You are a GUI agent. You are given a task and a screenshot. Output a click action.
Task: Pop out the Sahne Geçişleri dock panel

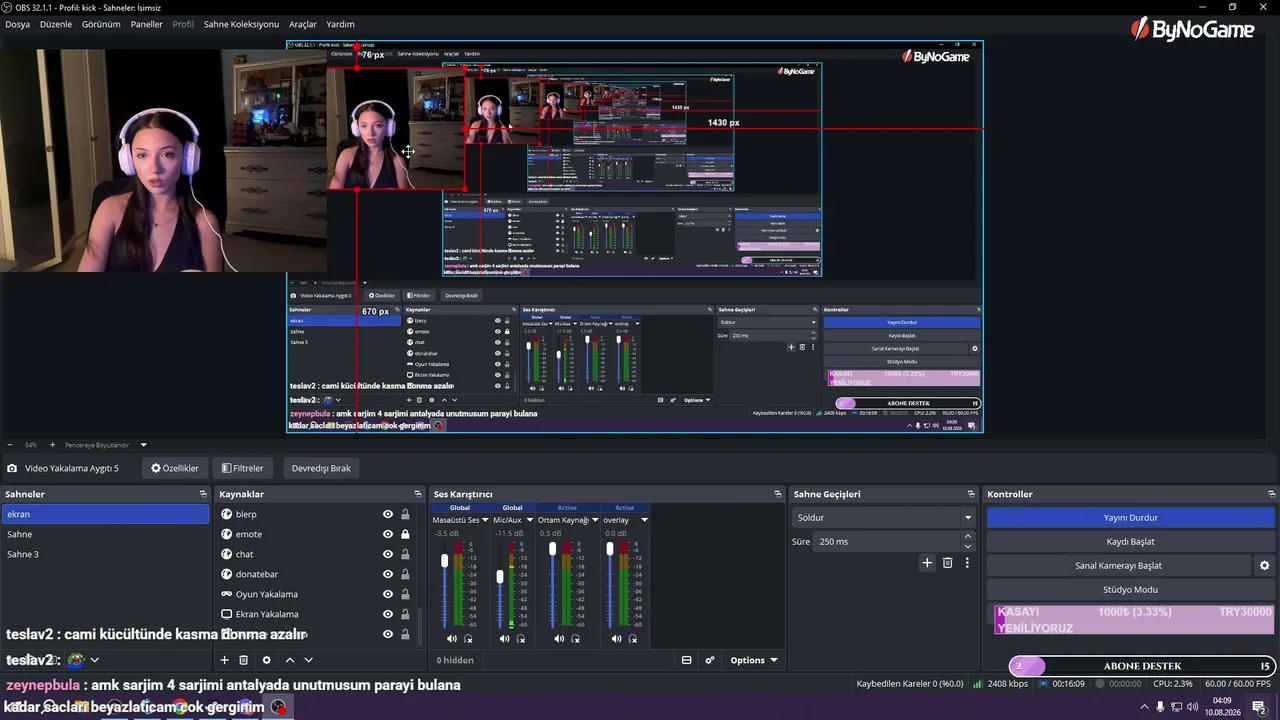[x=971, y=494]
